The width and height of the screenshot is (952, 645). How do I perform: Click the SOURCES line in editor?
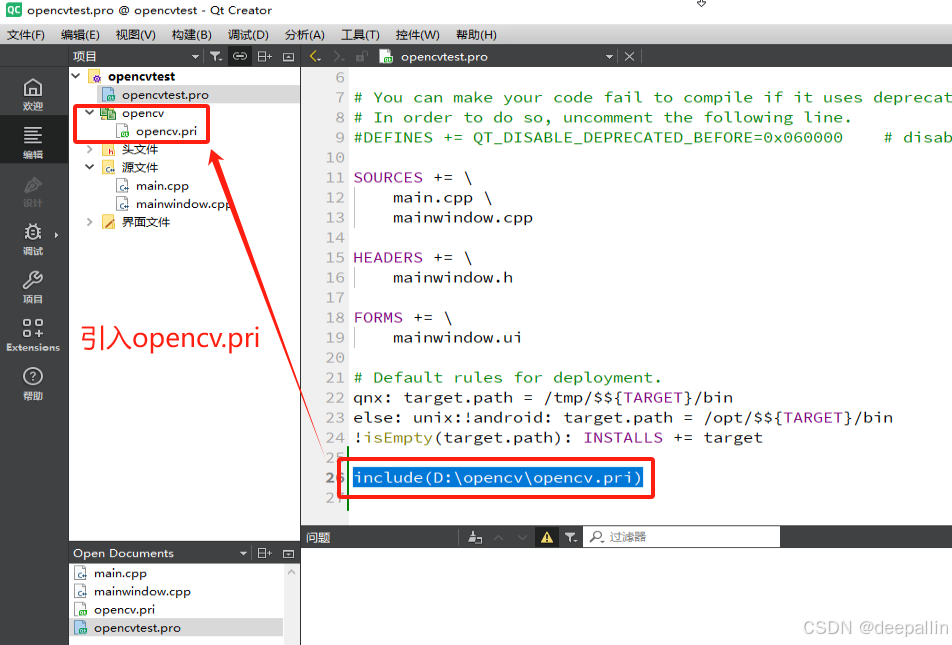click(x=413, y=177)
